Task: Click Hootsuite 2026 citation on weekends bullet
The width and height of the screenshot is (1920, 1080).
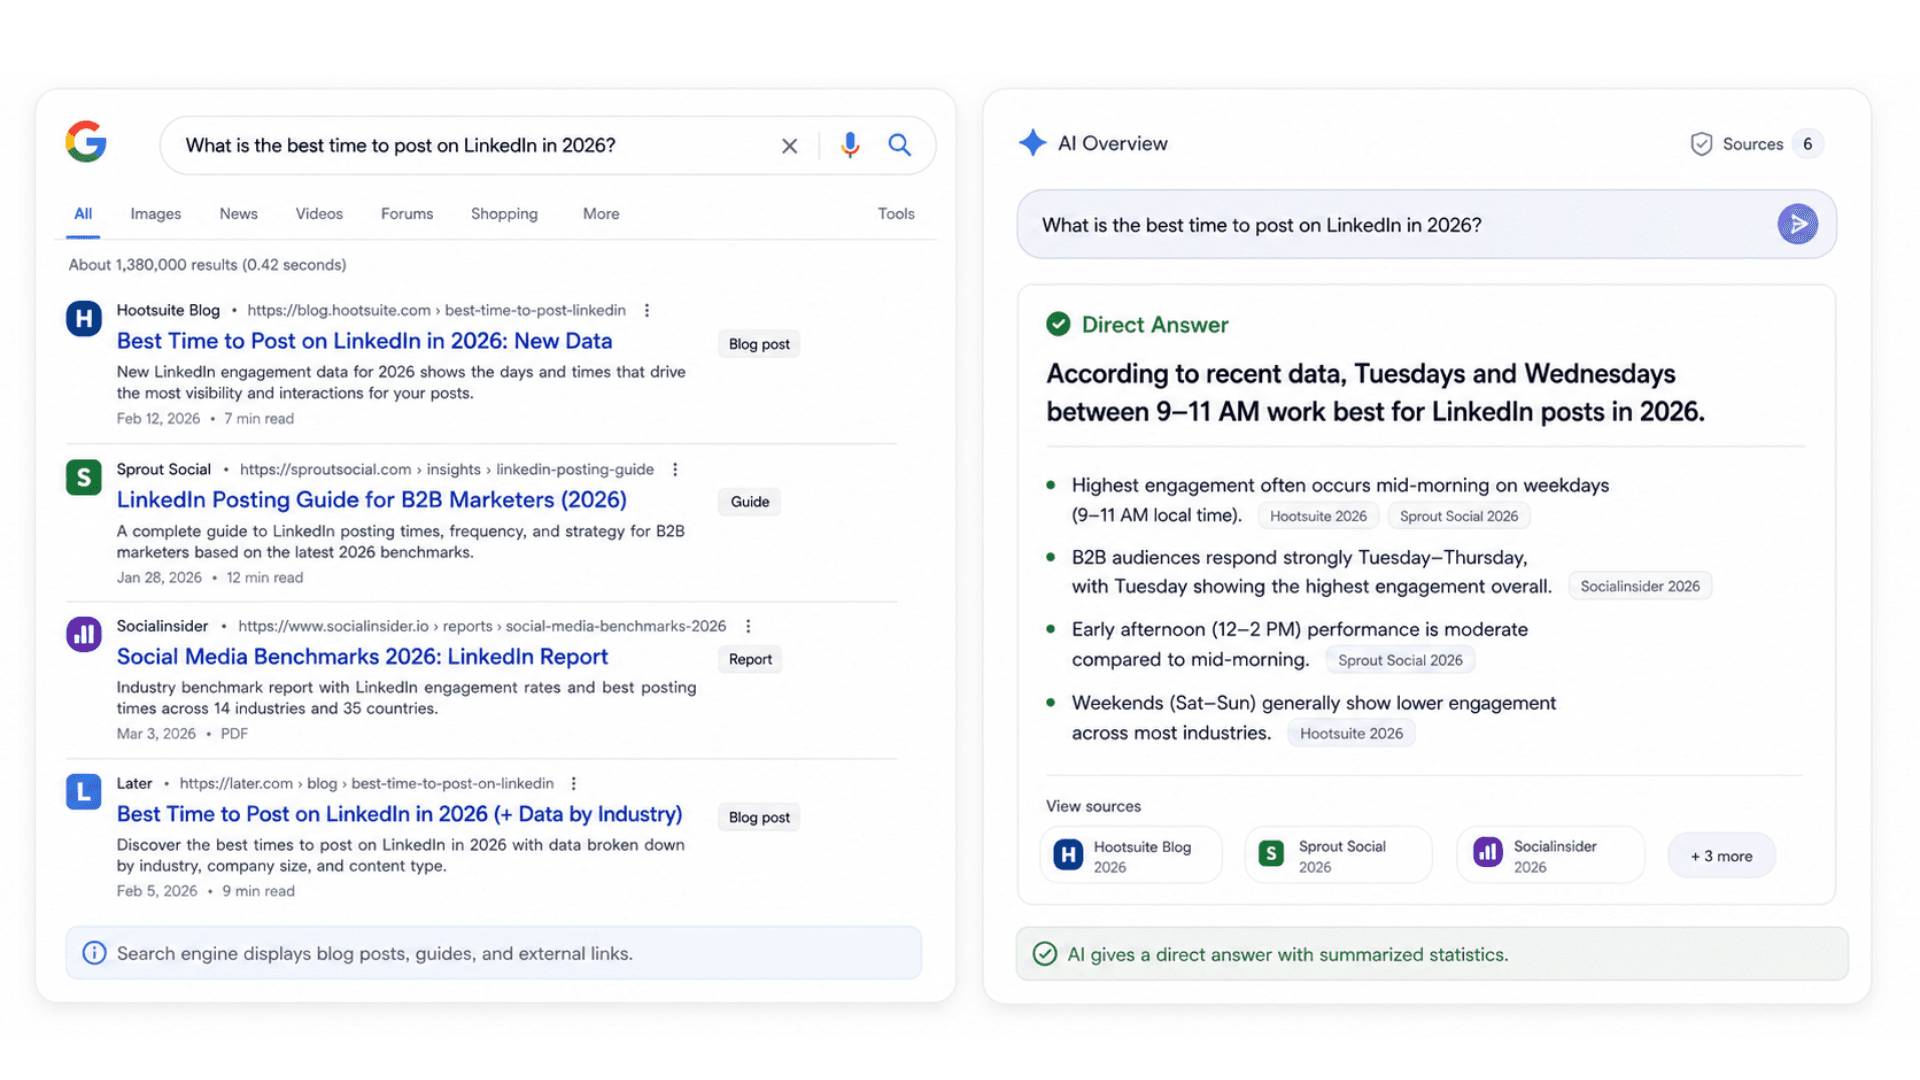Action: (1351, 734)
